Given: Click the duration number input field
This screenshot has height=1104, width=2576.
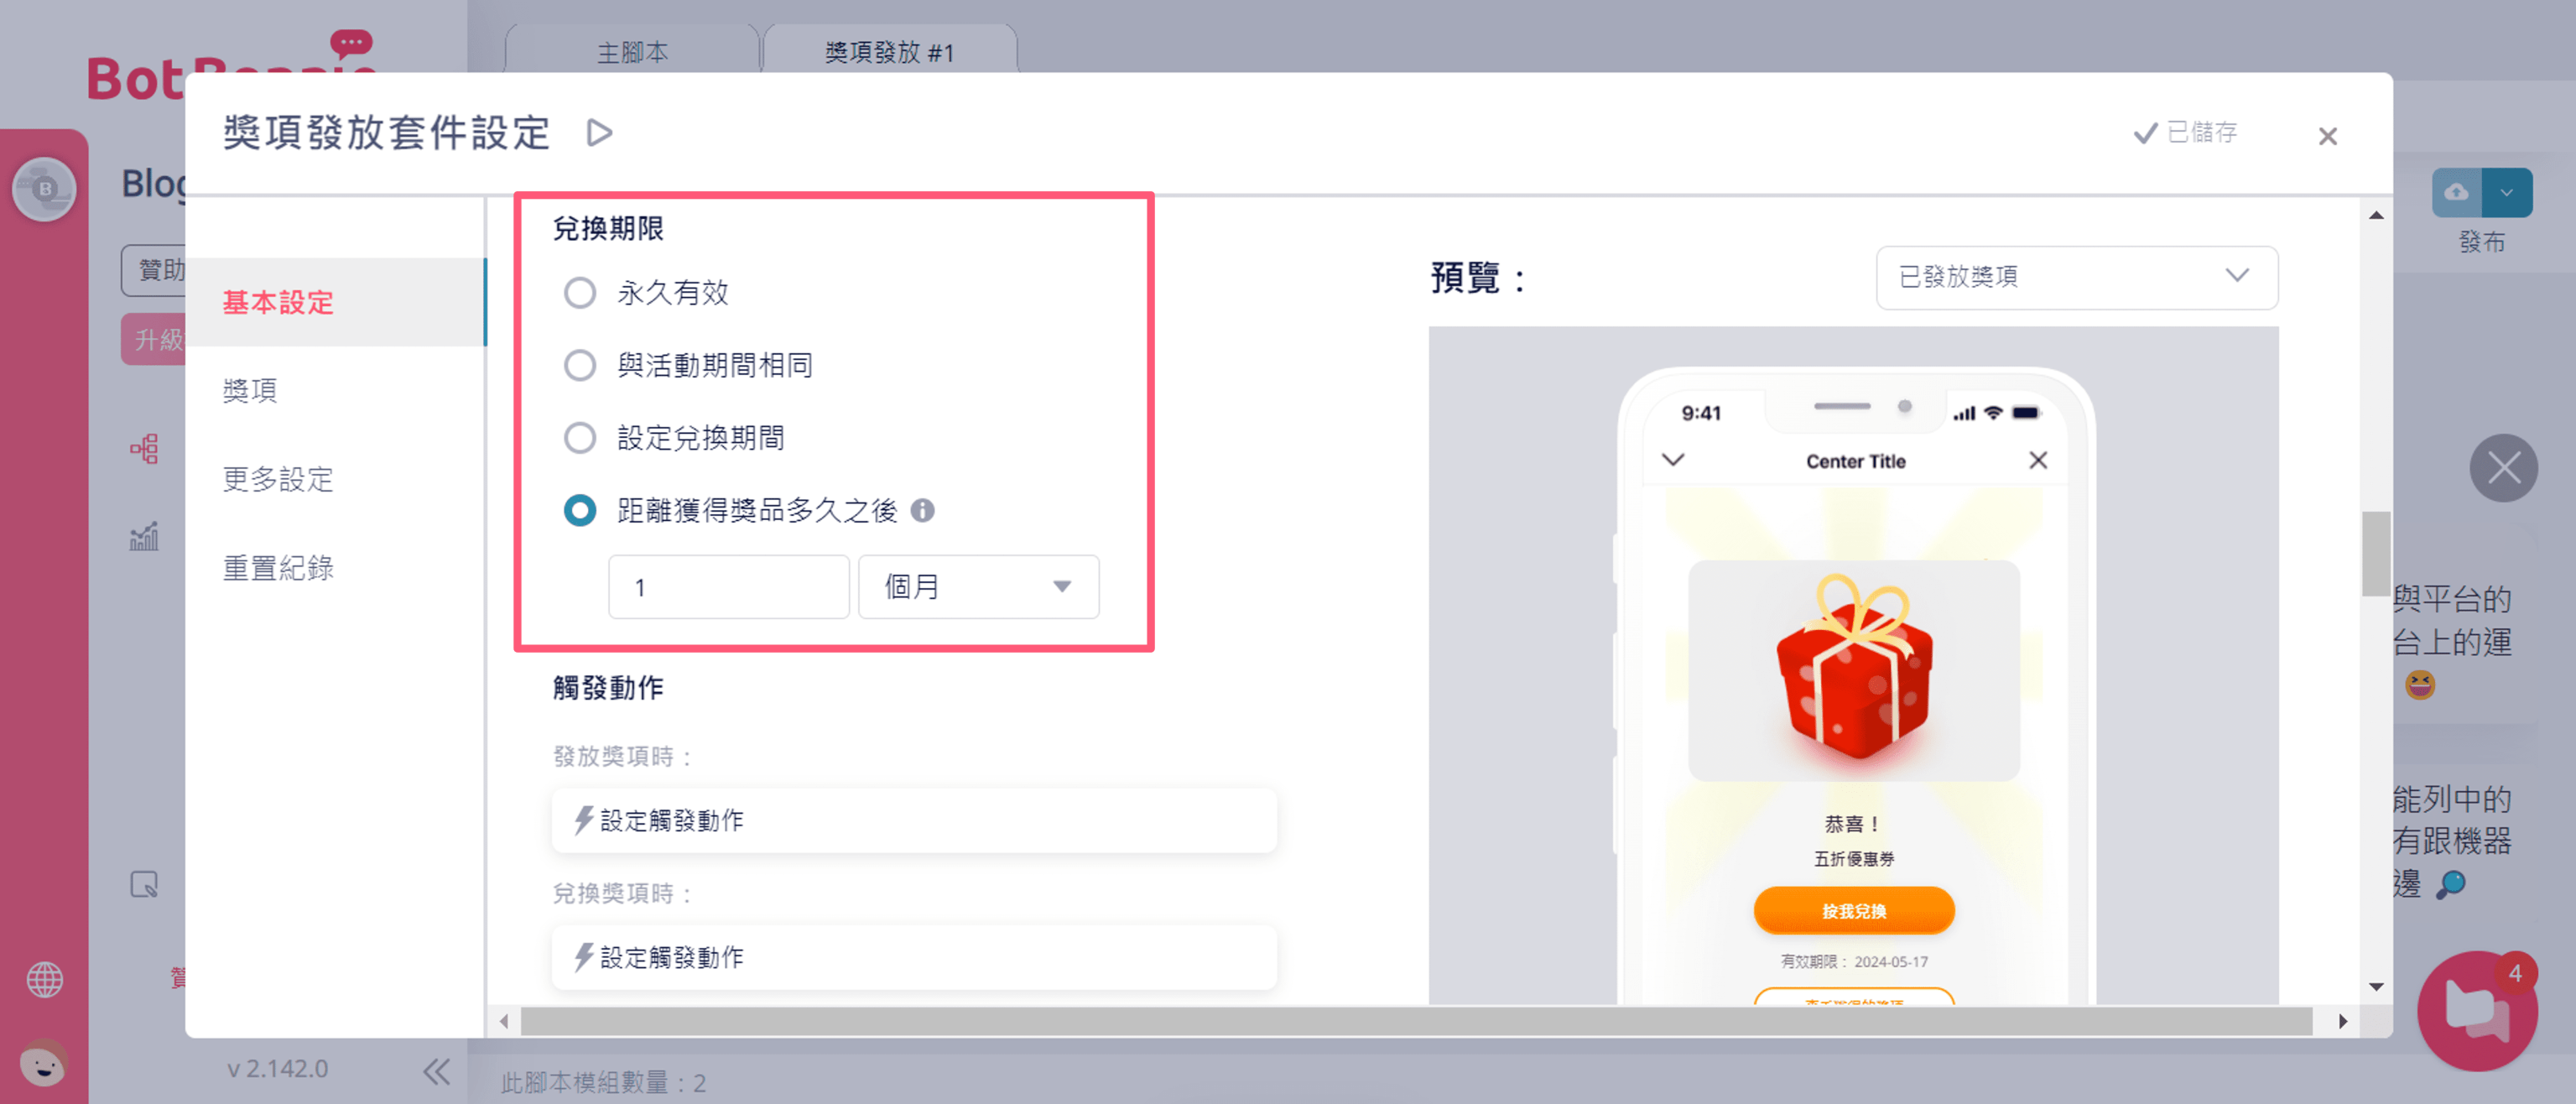Looking at the screenshot, I should (x=728, y=587).
